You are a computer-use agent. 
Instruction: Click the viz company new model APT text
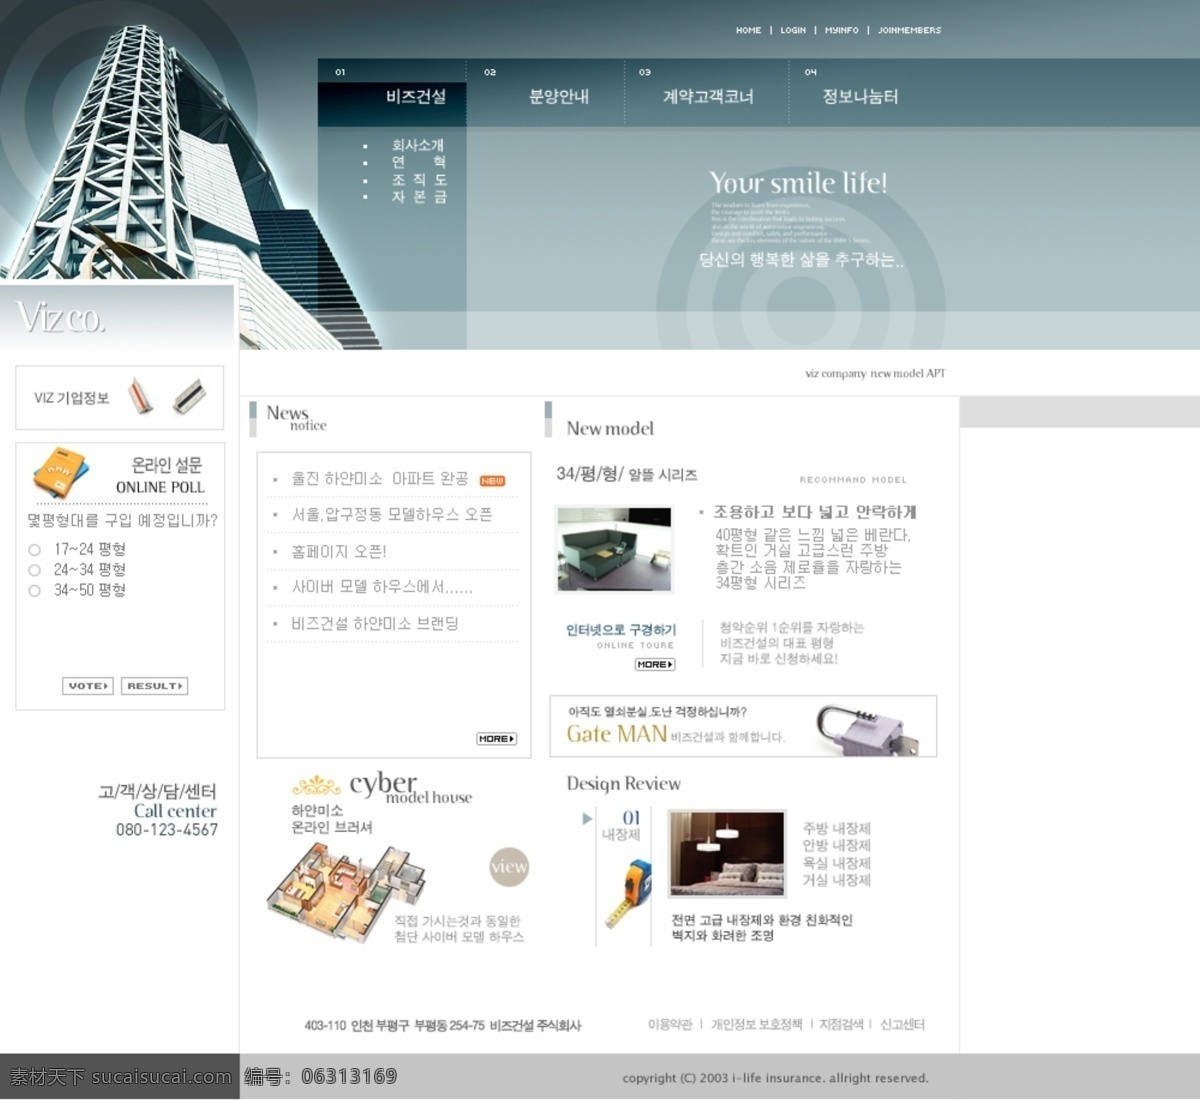click(875, 374)
